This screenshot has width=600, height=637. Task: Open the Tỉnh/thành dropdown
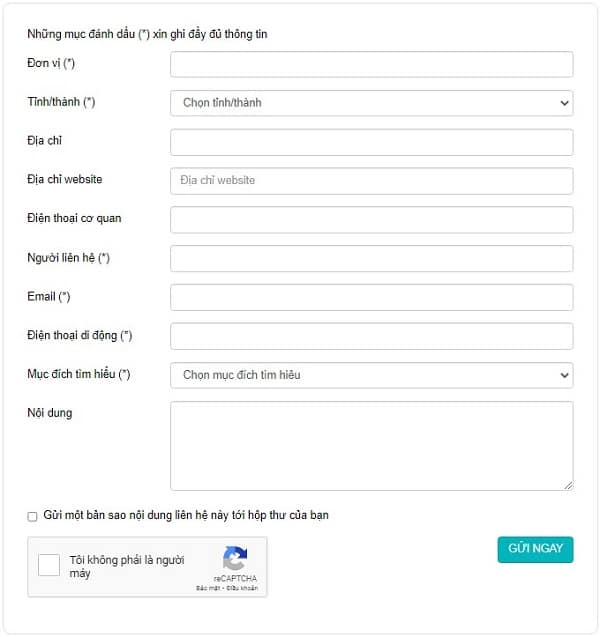[x=372, y=103]
